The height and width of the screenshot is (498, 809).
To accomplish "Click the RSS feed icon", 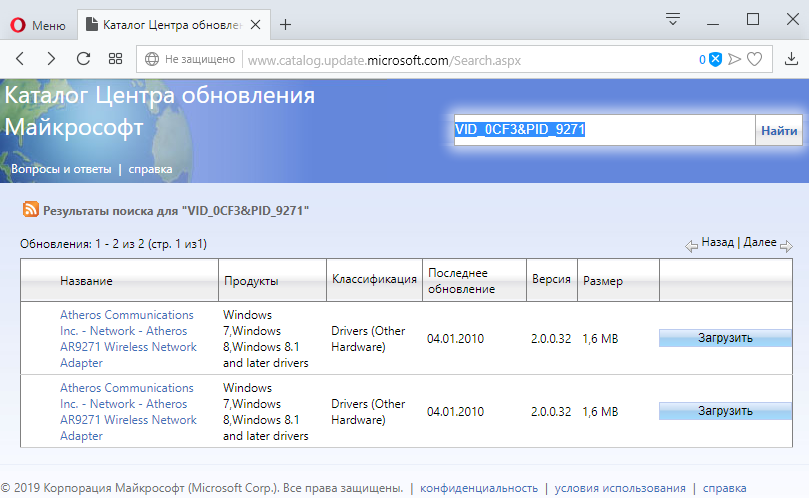I will coord(30,209).
